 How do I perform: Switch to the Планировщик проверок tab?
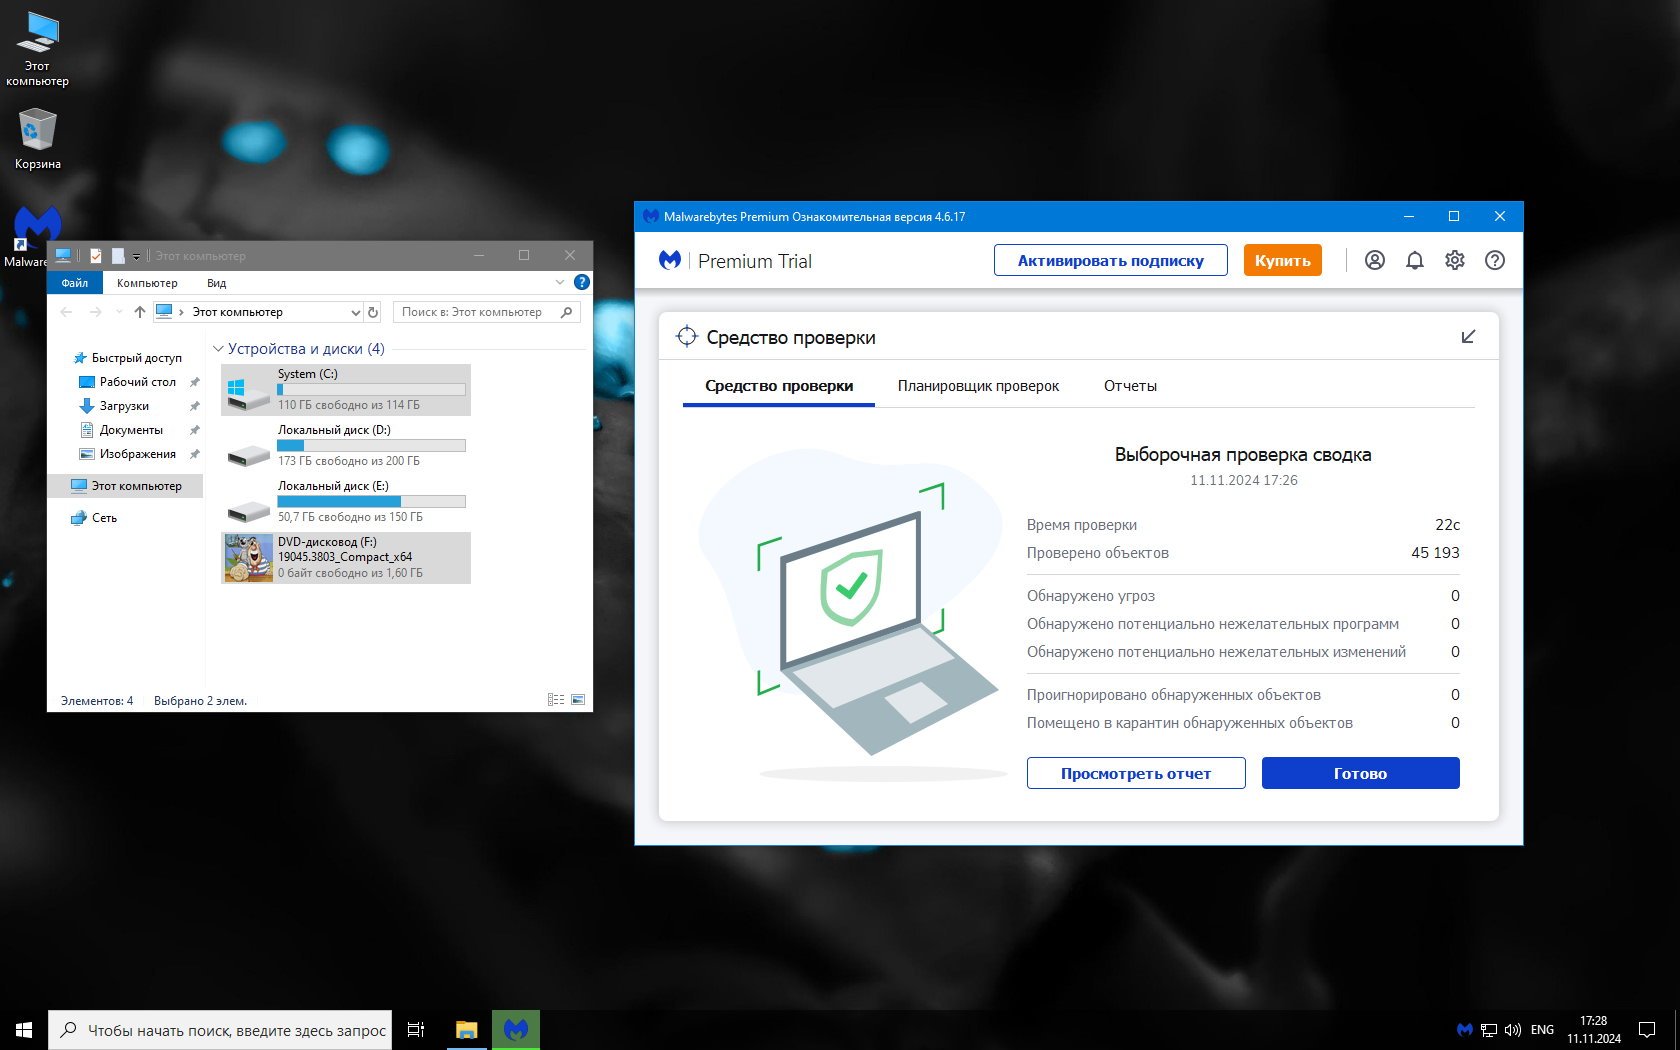pyautogui.click(x=978, y=386)
